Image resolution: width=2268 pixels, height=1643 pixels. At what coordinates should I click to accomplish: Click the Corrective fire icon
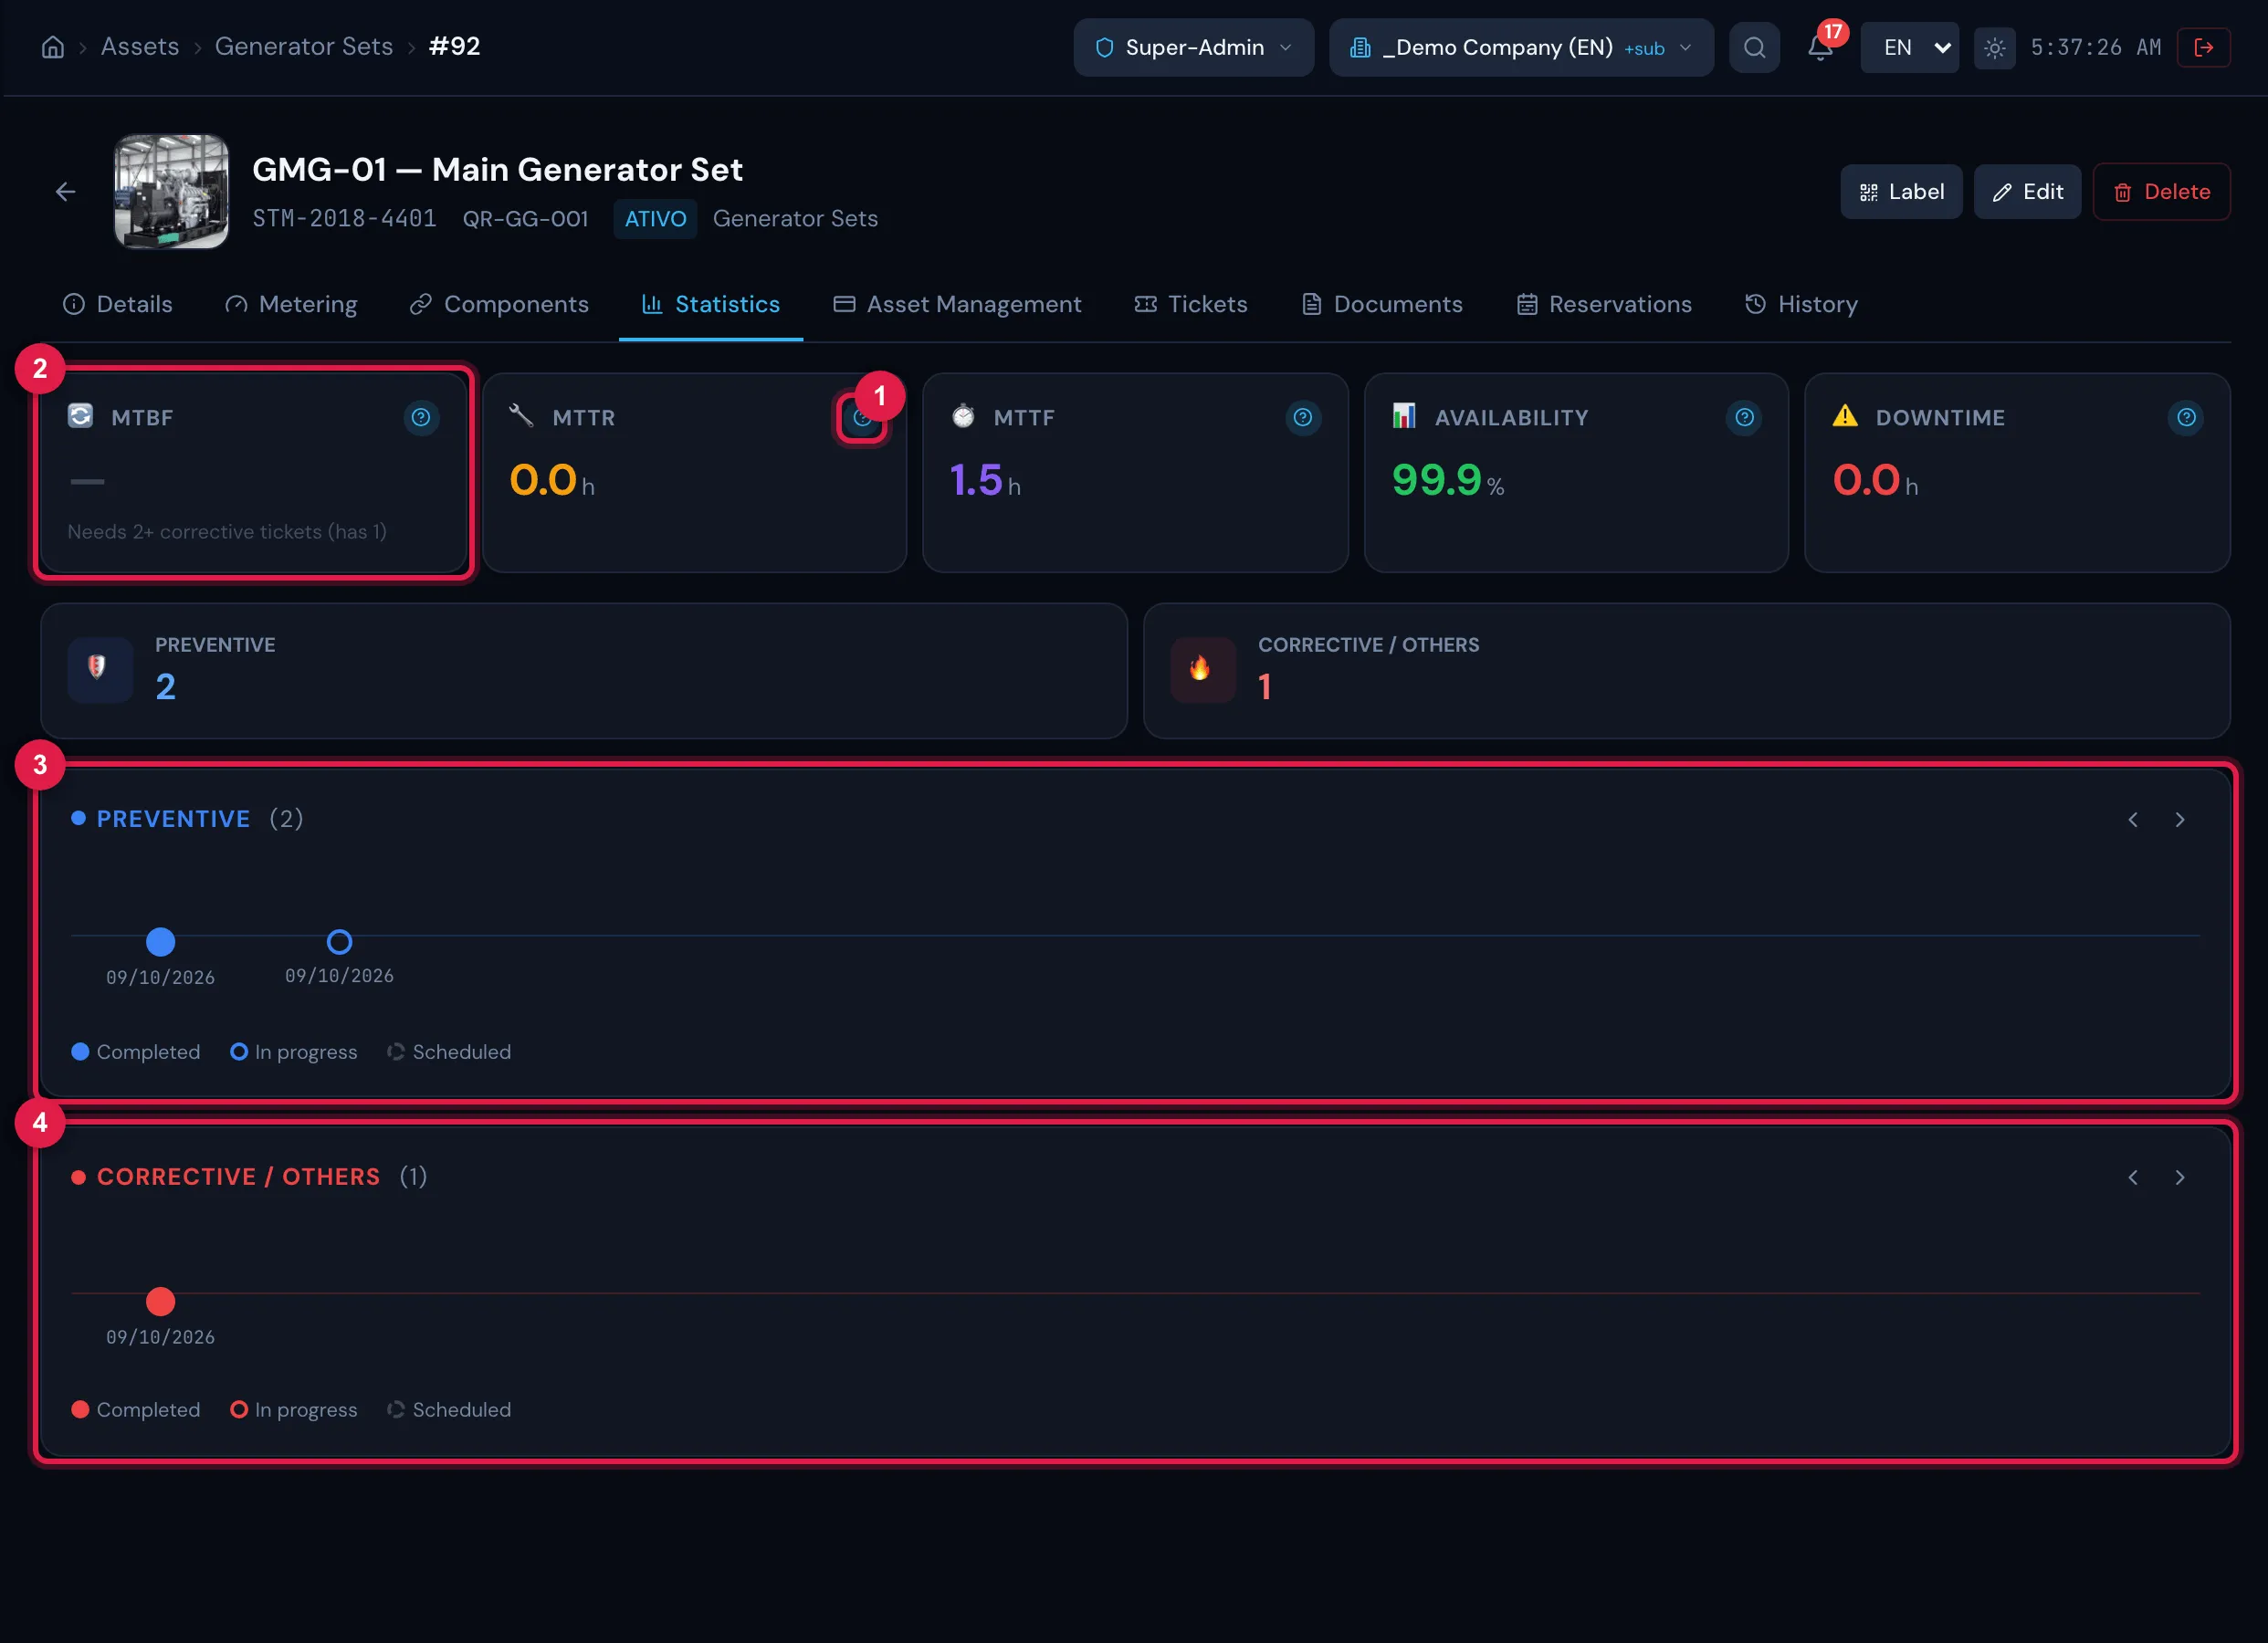coord(1202,669)
